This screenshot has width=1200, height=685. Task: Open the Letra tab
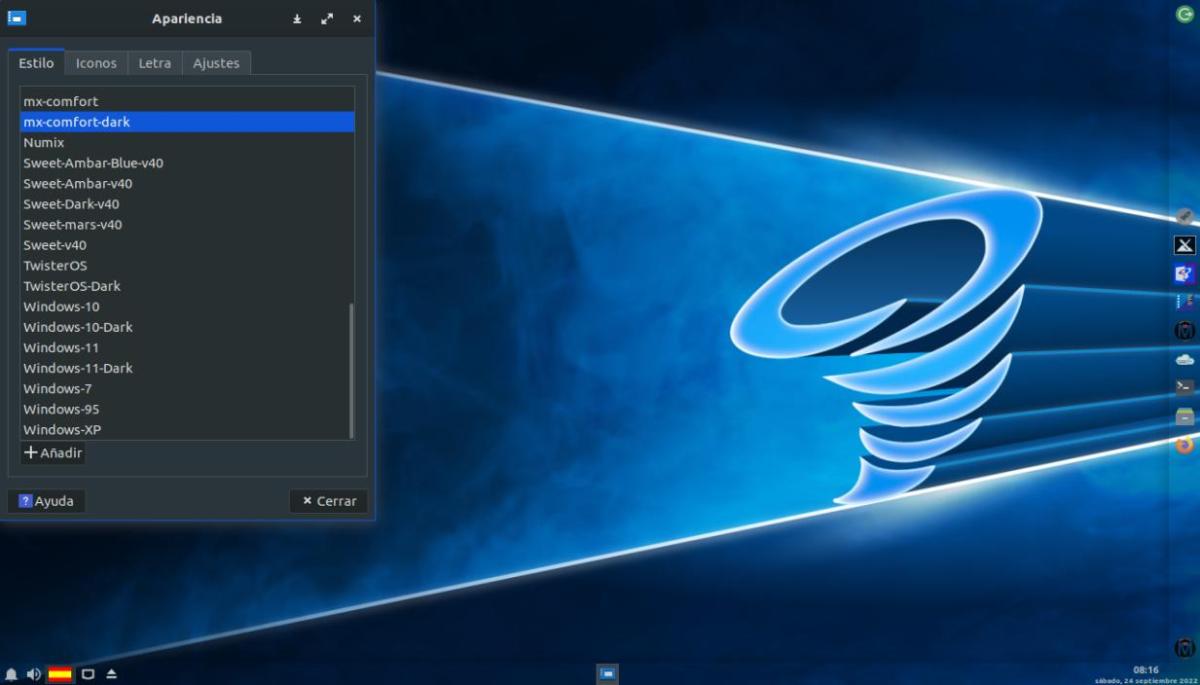tap(154, 63)
